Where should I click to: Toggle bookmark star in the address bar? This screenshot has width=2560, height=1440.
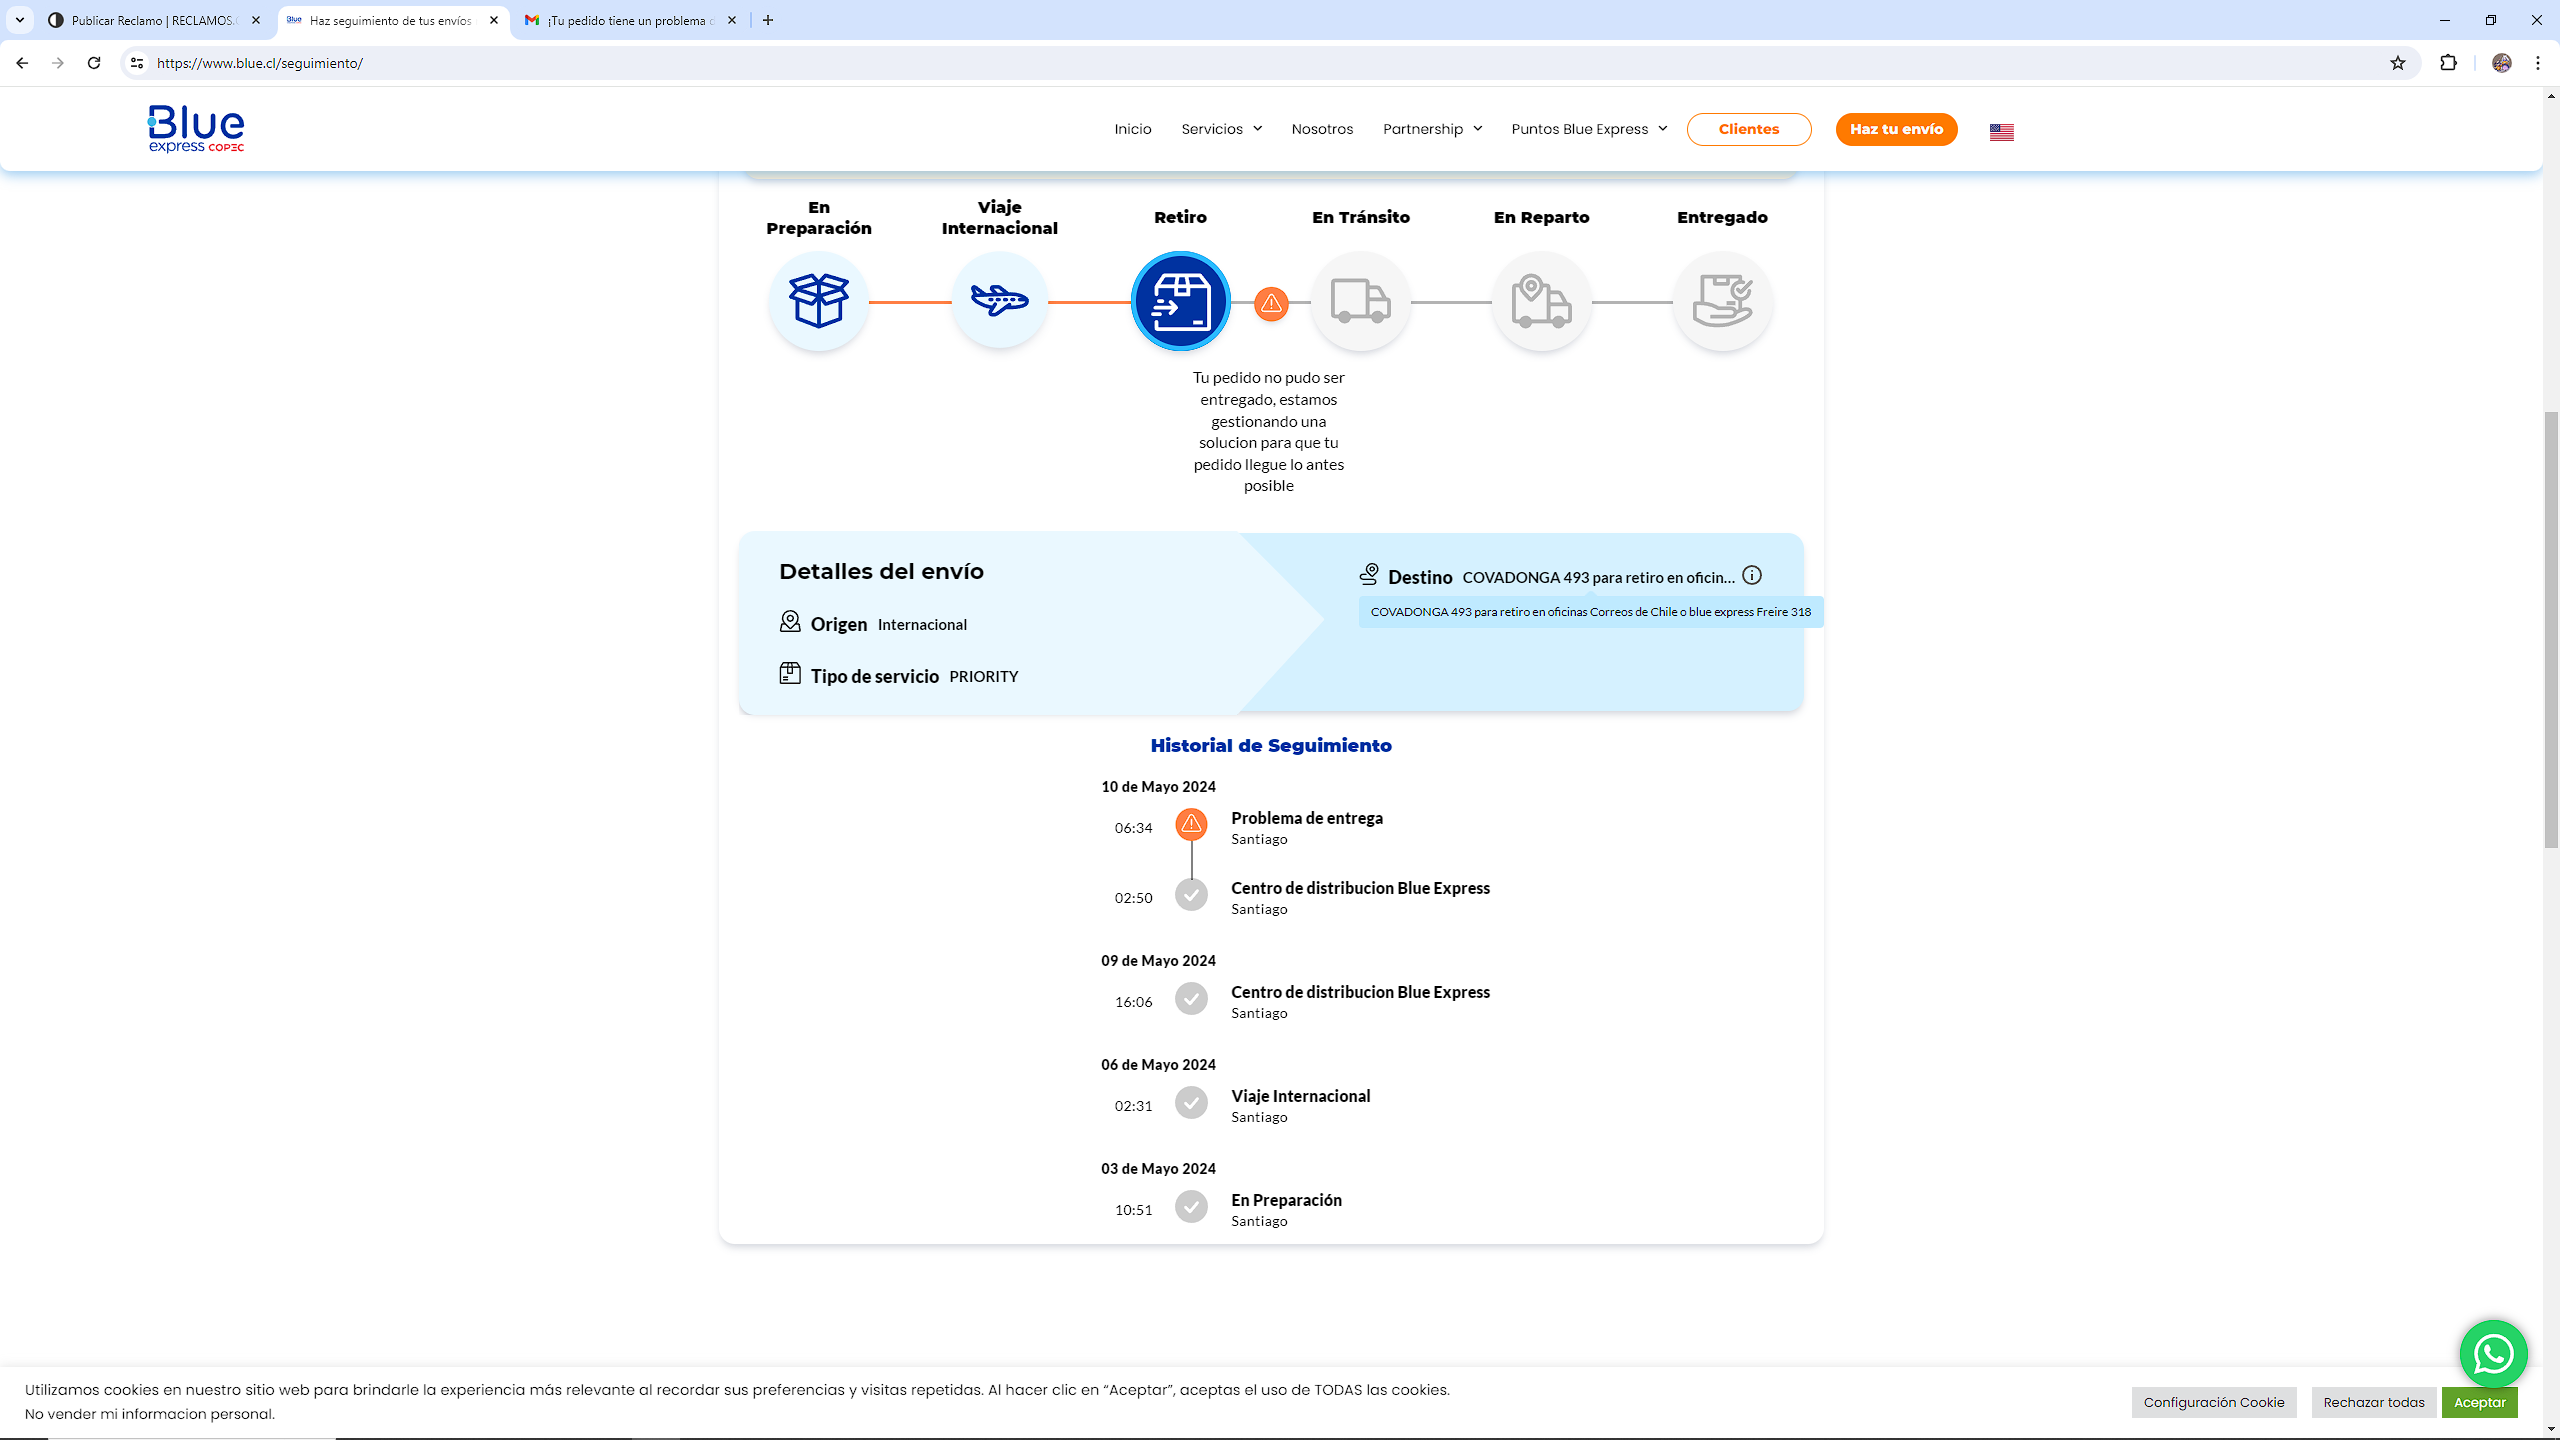[x=2397, y=63]
